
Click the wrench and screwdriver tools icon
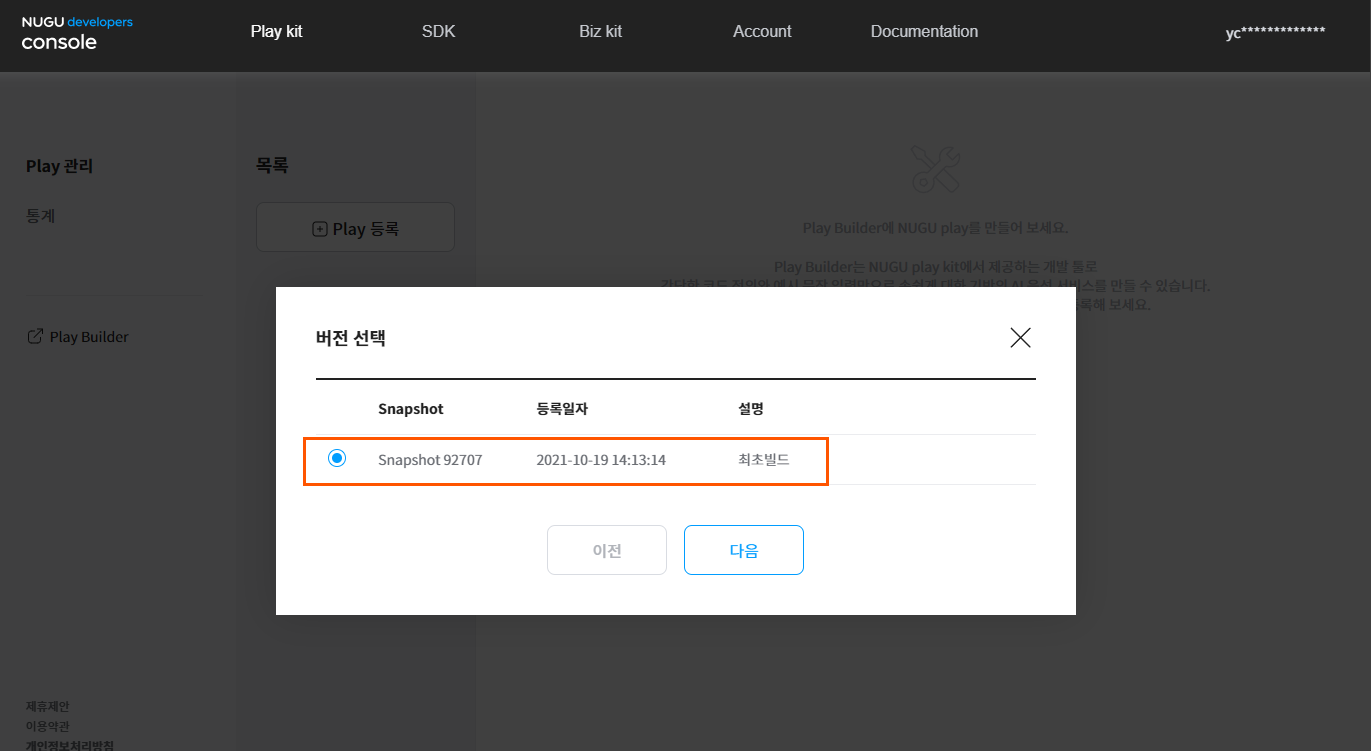click(x=936, y=168)
